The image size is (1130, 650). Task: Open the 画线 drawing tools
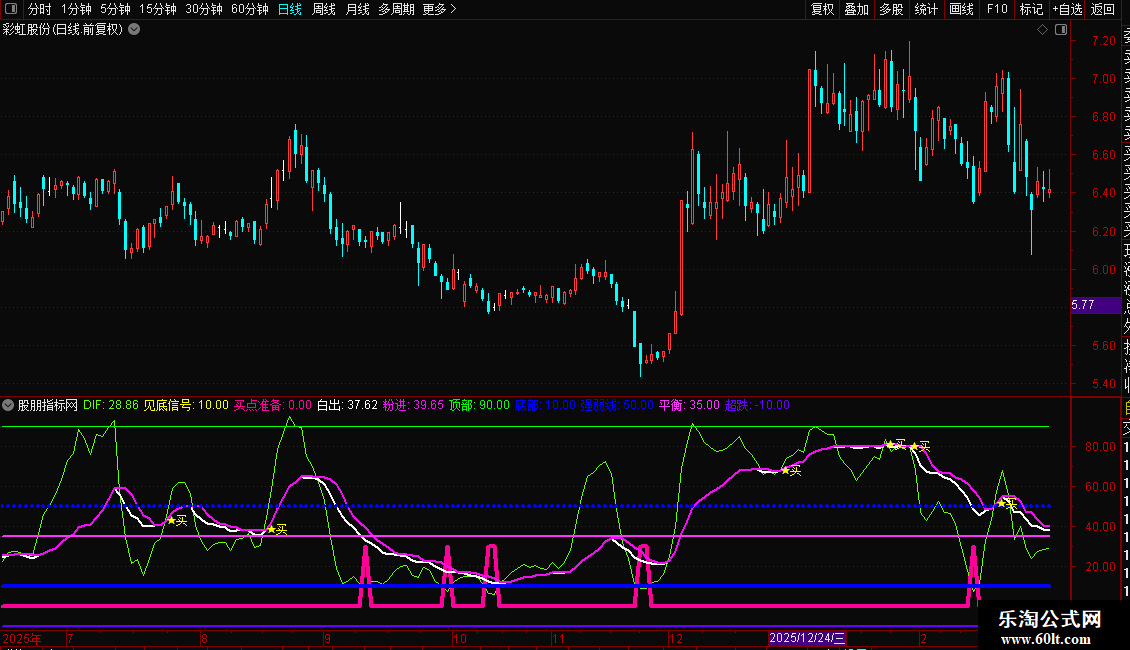click(x=961, y=9)
